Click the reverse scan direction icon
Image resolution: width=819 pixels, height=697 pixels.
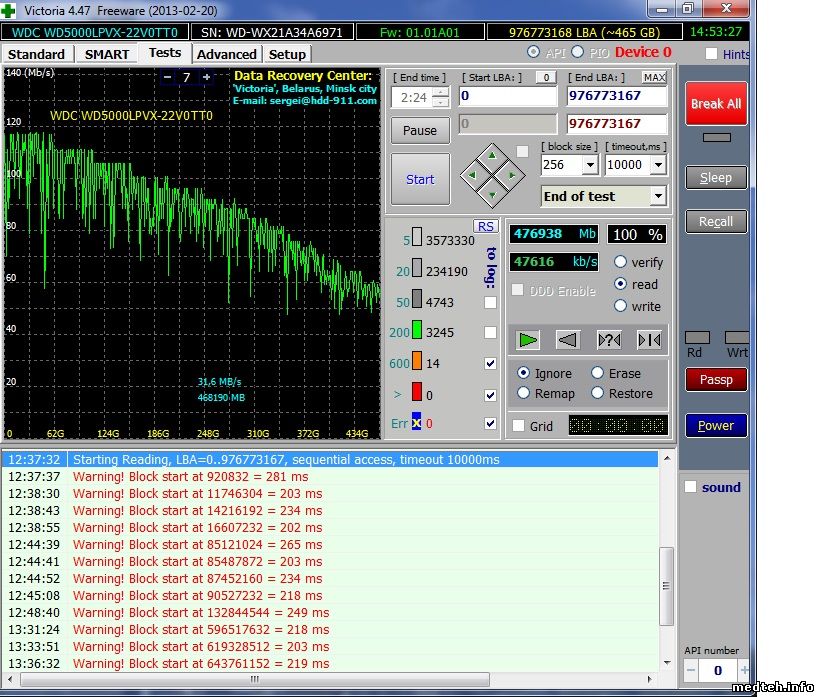point(567,340)
